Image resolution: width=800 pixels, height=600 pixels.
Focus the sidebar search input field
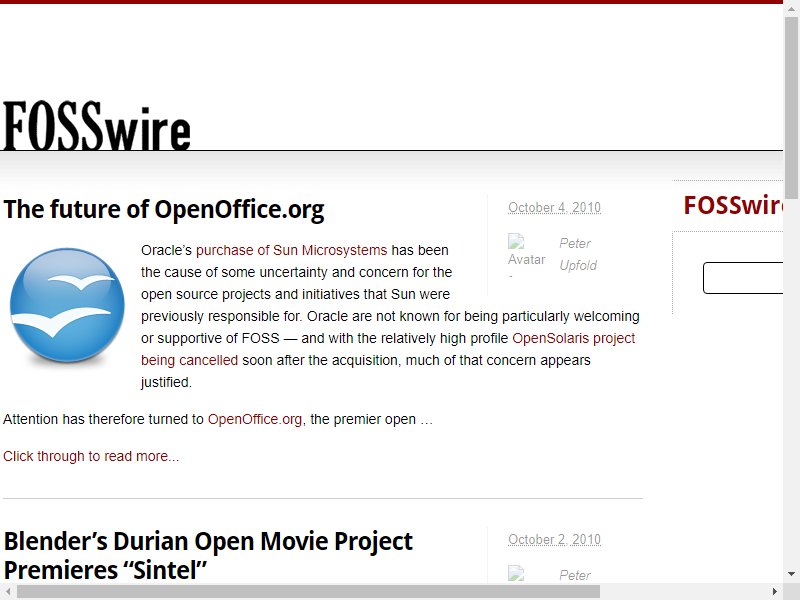[x=743, y=278]
